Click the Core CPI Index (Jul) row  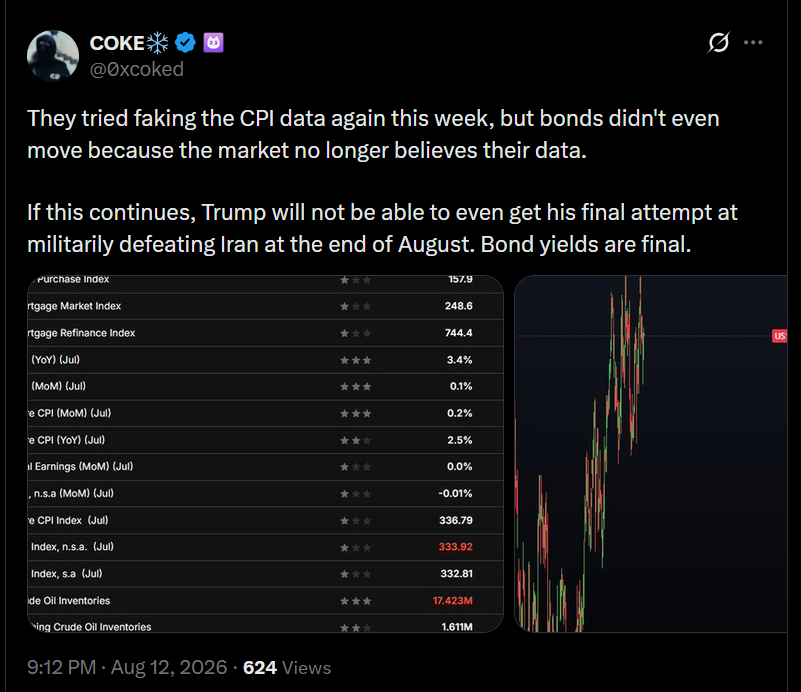tap(265, 520)
